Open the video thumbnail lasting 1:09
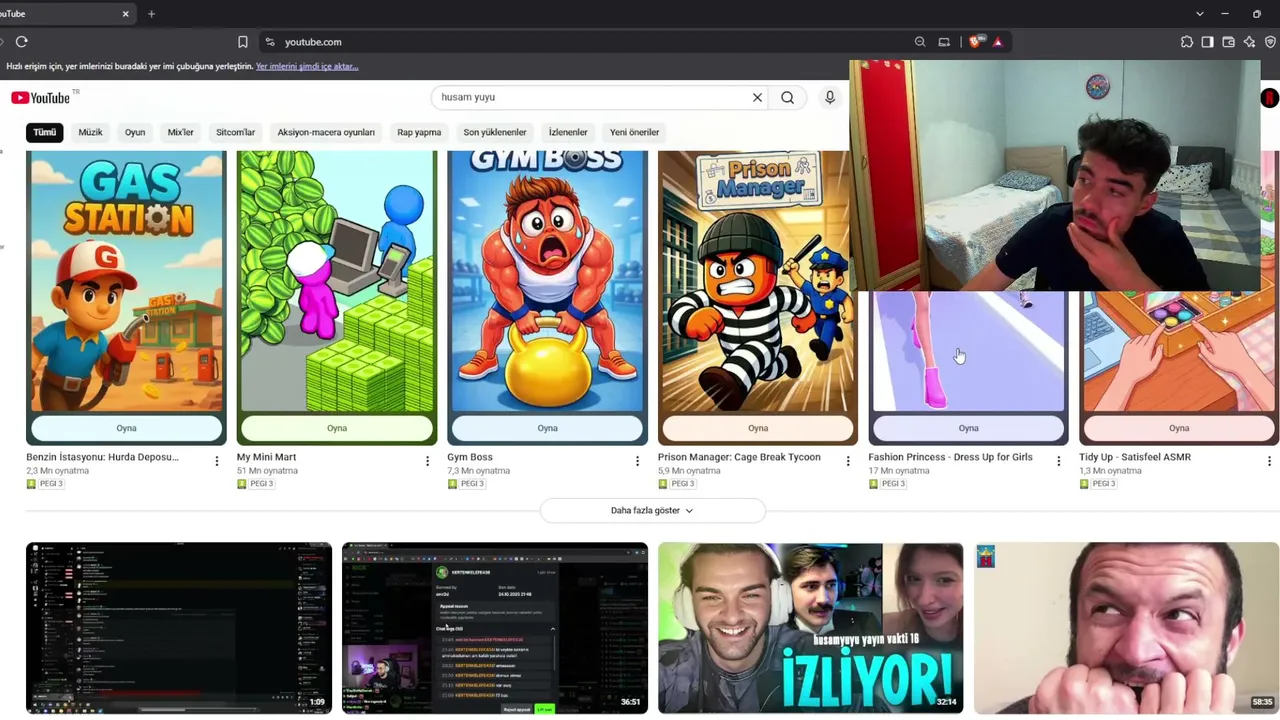The width and height of the screenshot is (1280, 720). pos(179,628)
